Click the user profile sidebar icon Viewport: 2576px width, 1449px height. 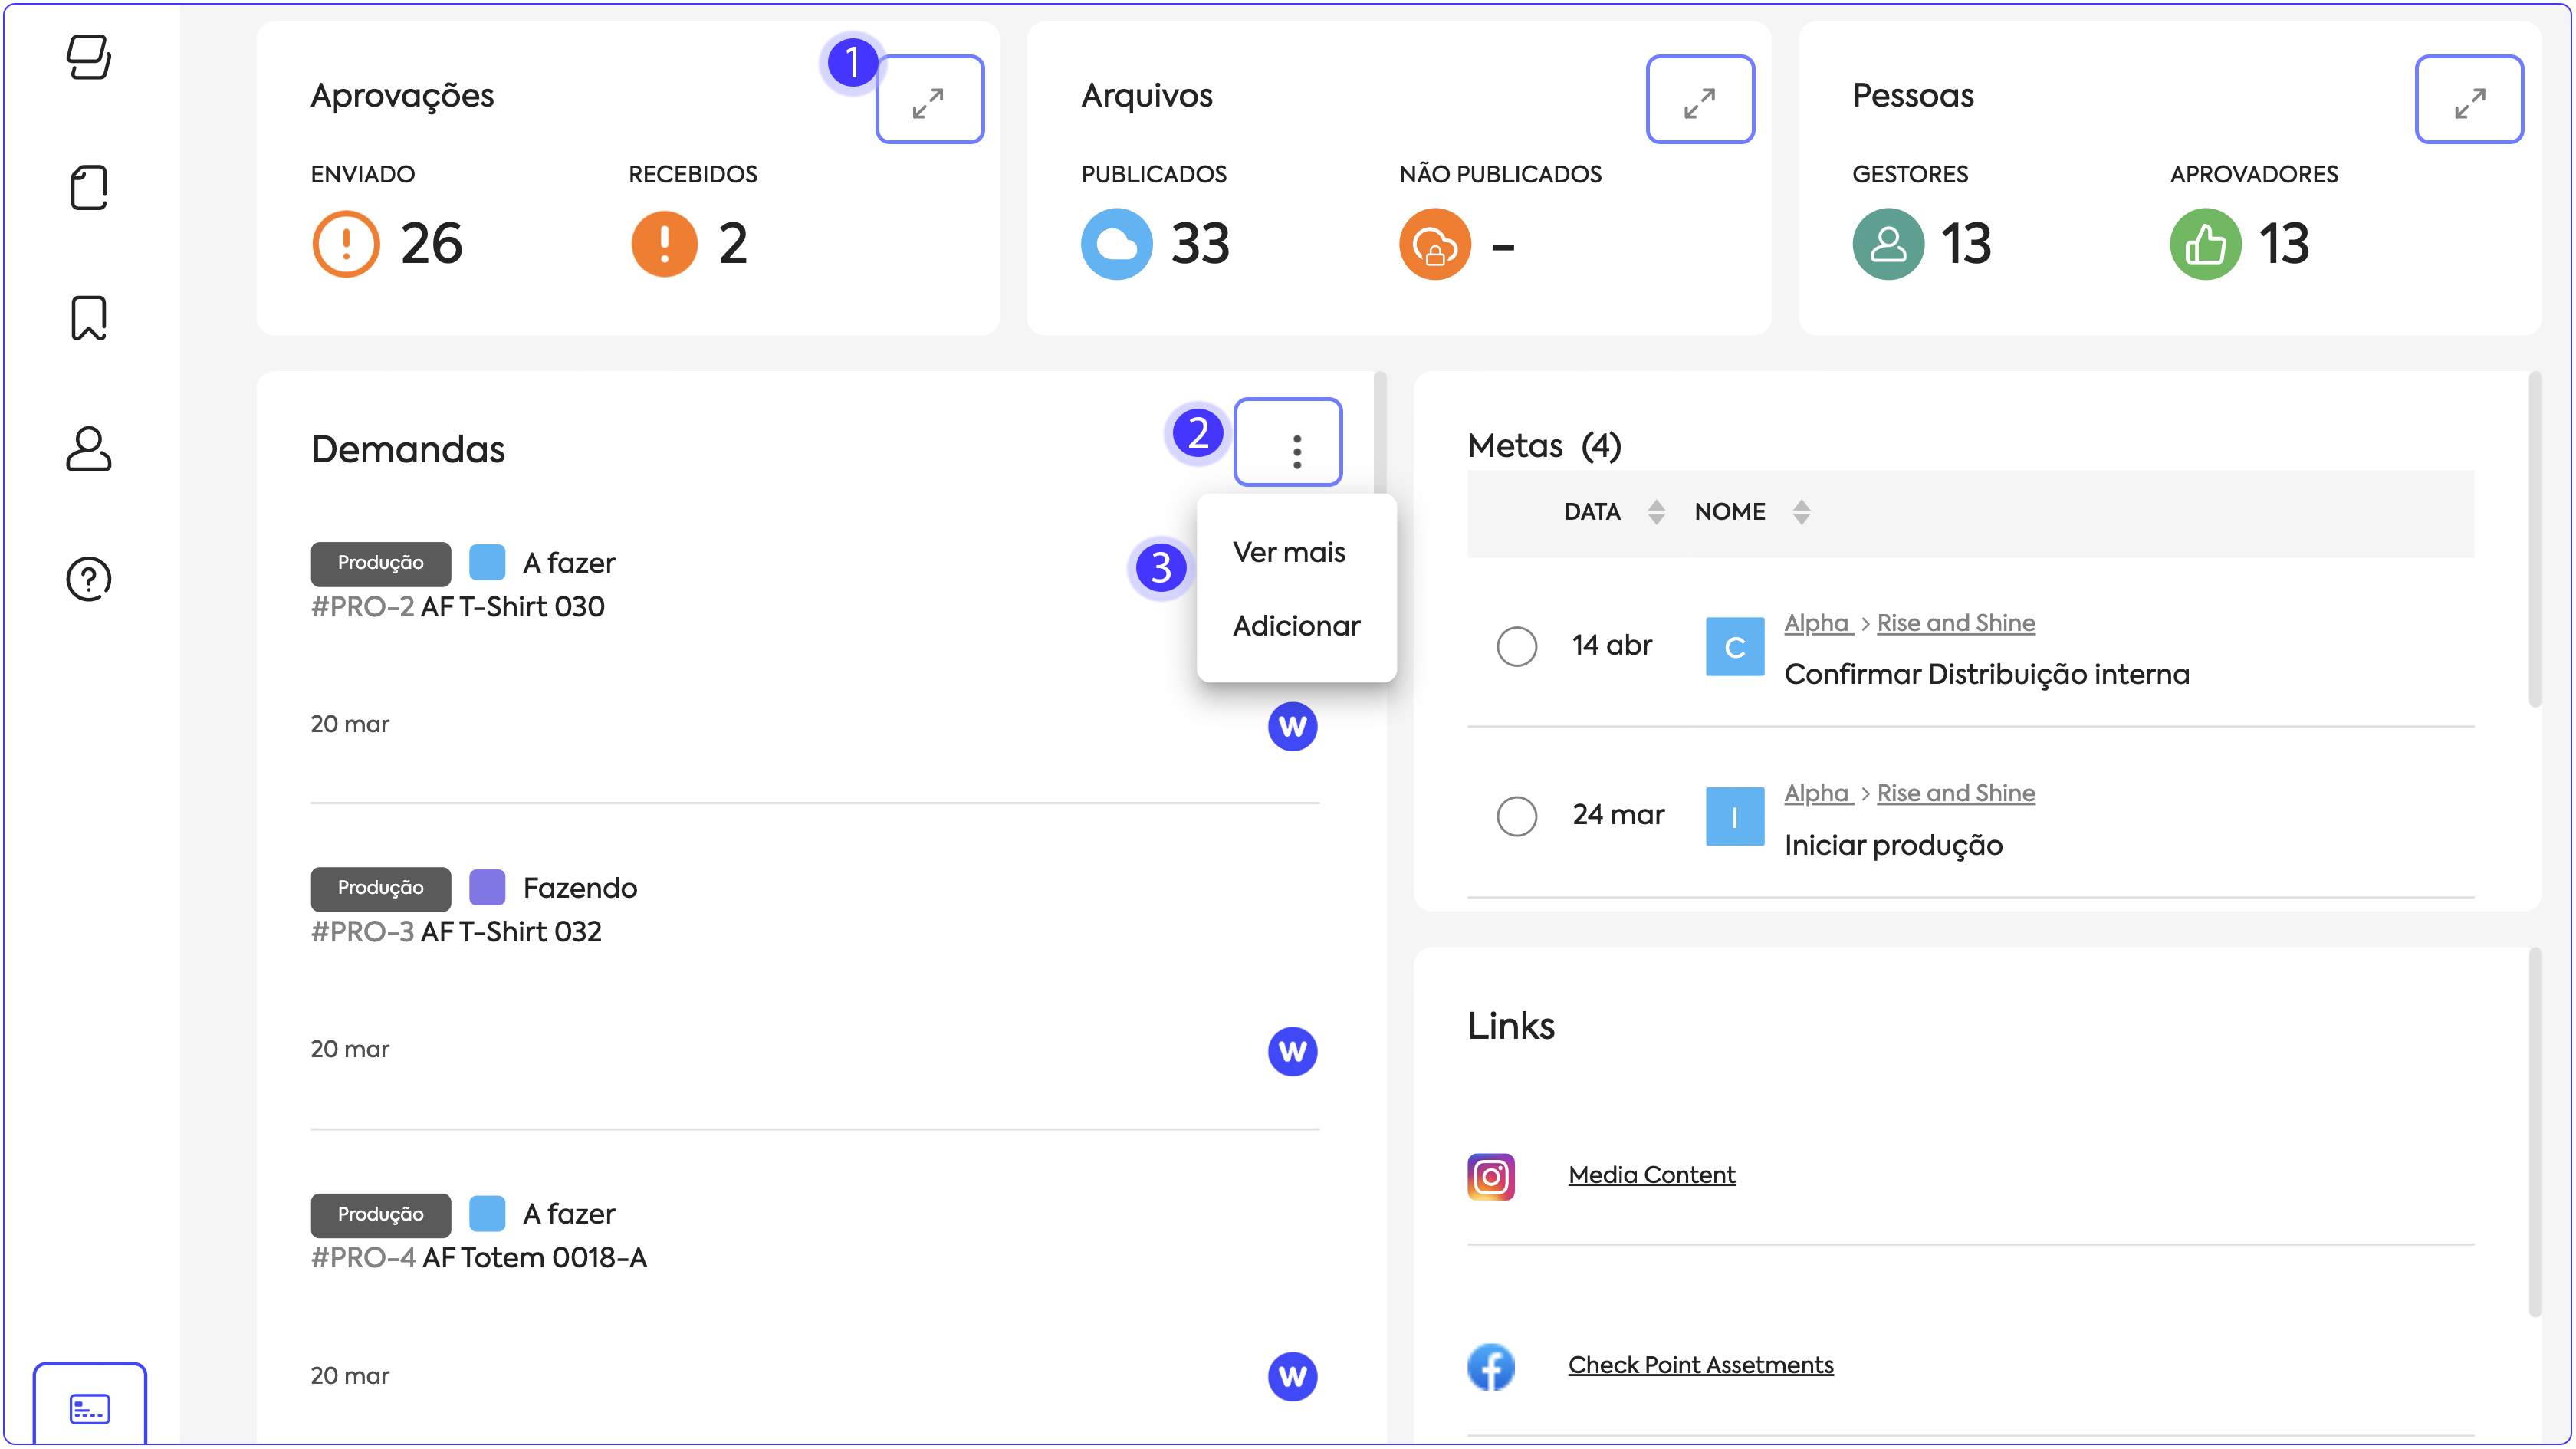[x=89, y=449]
